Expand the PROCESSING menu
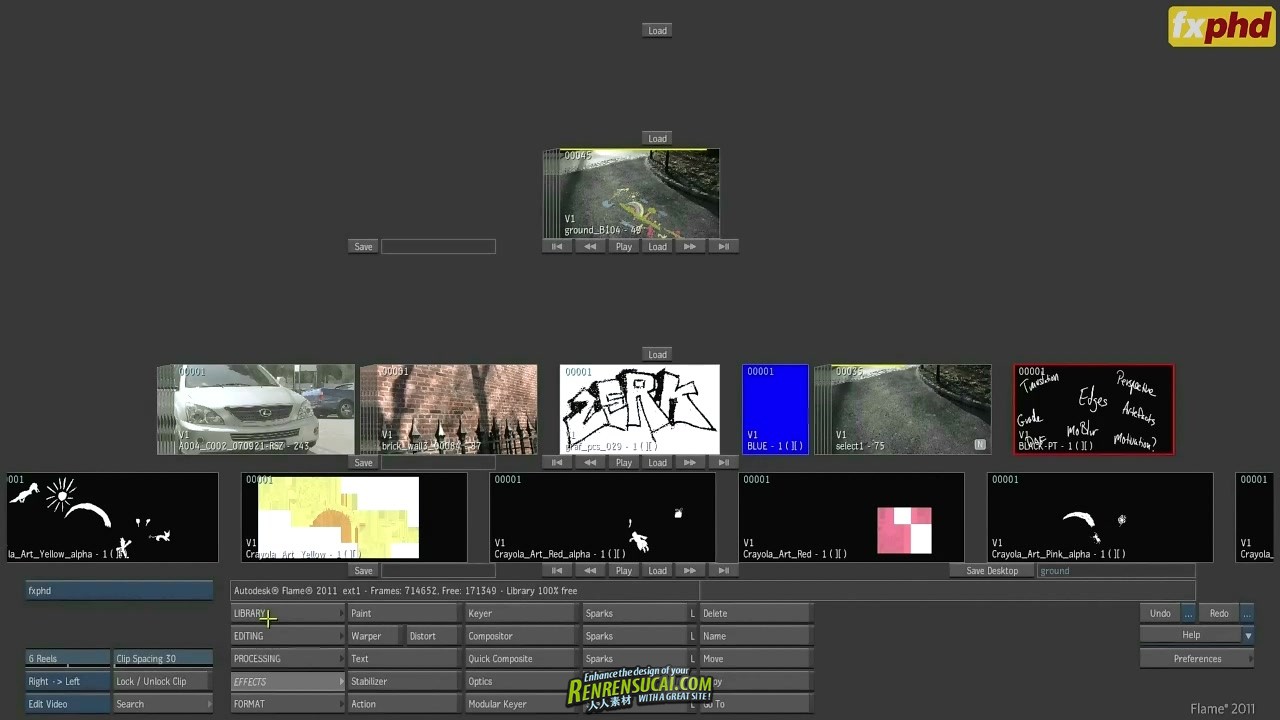 point(287,659)
